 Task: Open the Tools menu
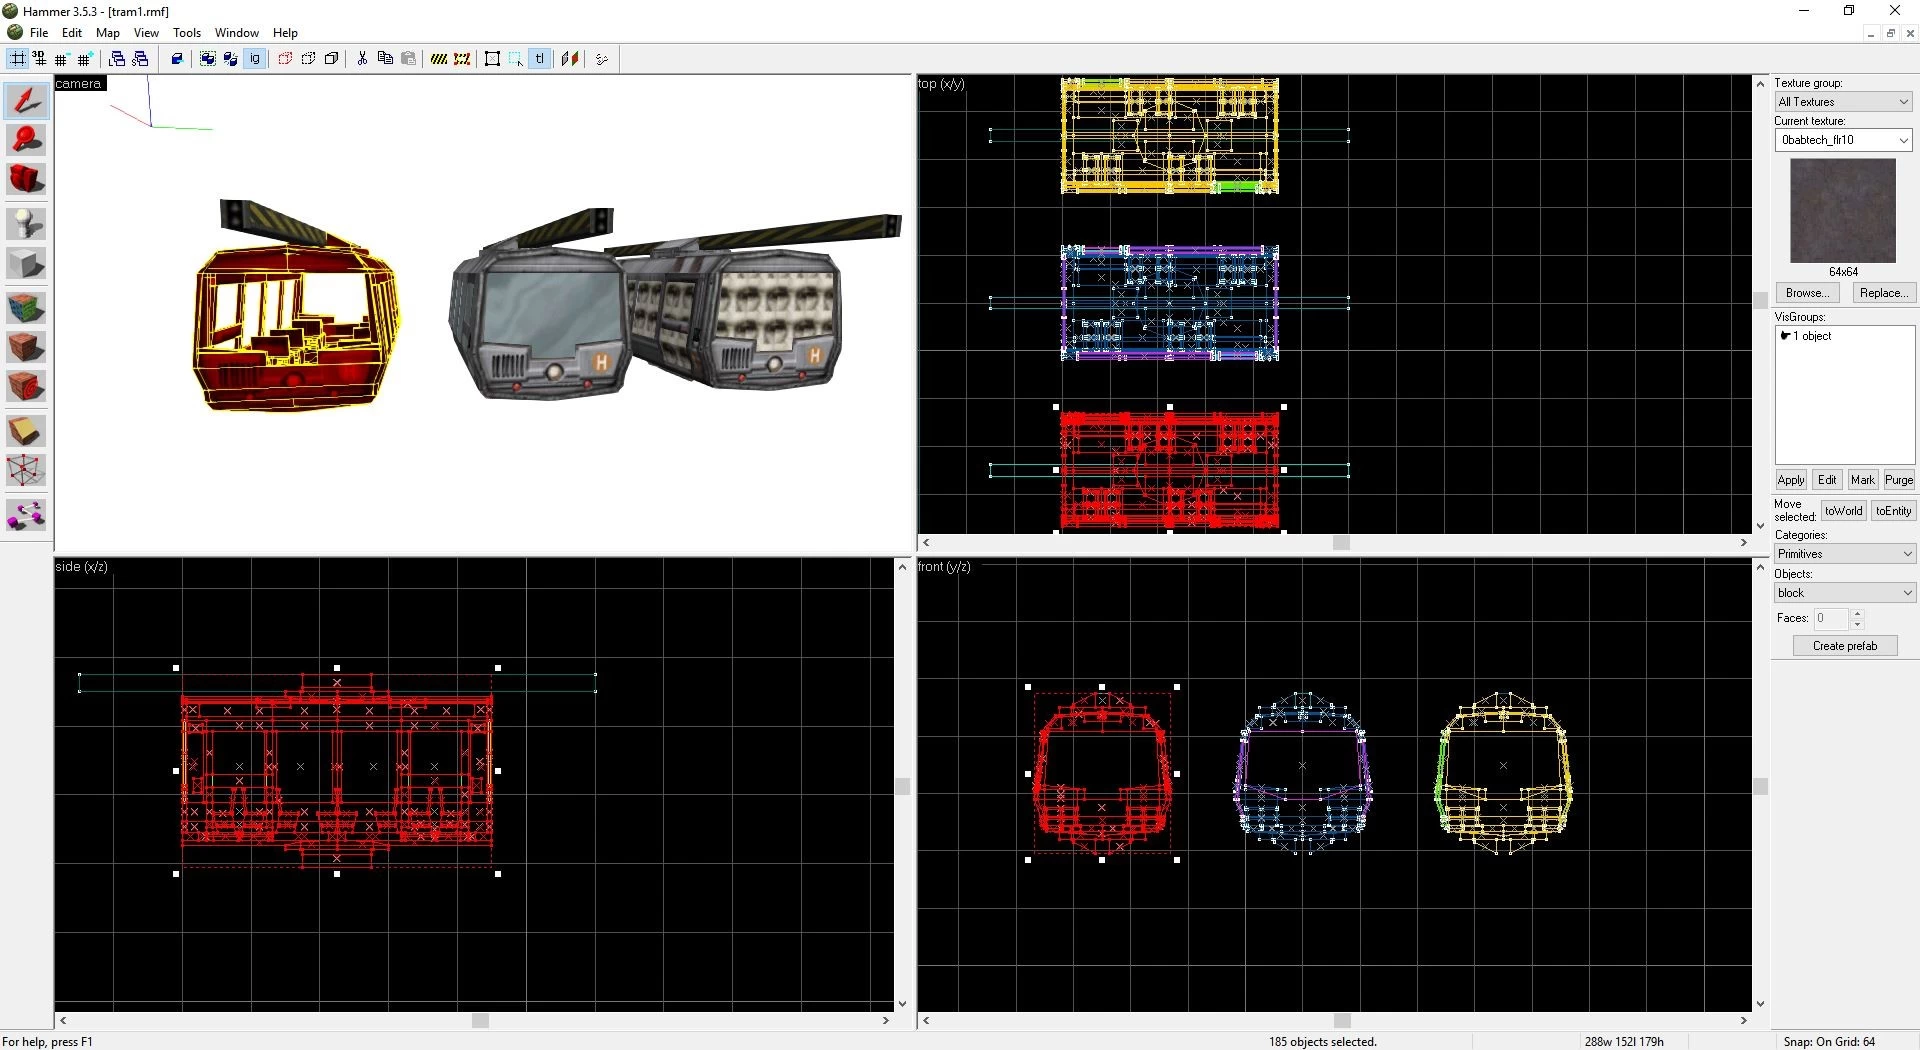(x=186, y=33)
